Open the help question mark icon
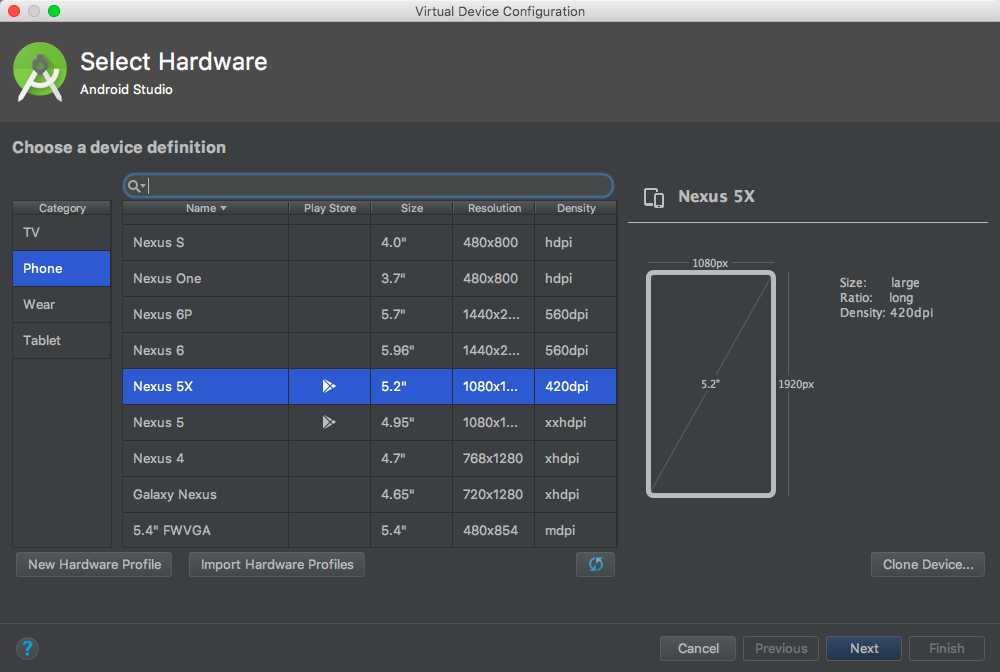The width and height of the screenshot is (1000, 672). pyautogui.click(x=27, y=648)
